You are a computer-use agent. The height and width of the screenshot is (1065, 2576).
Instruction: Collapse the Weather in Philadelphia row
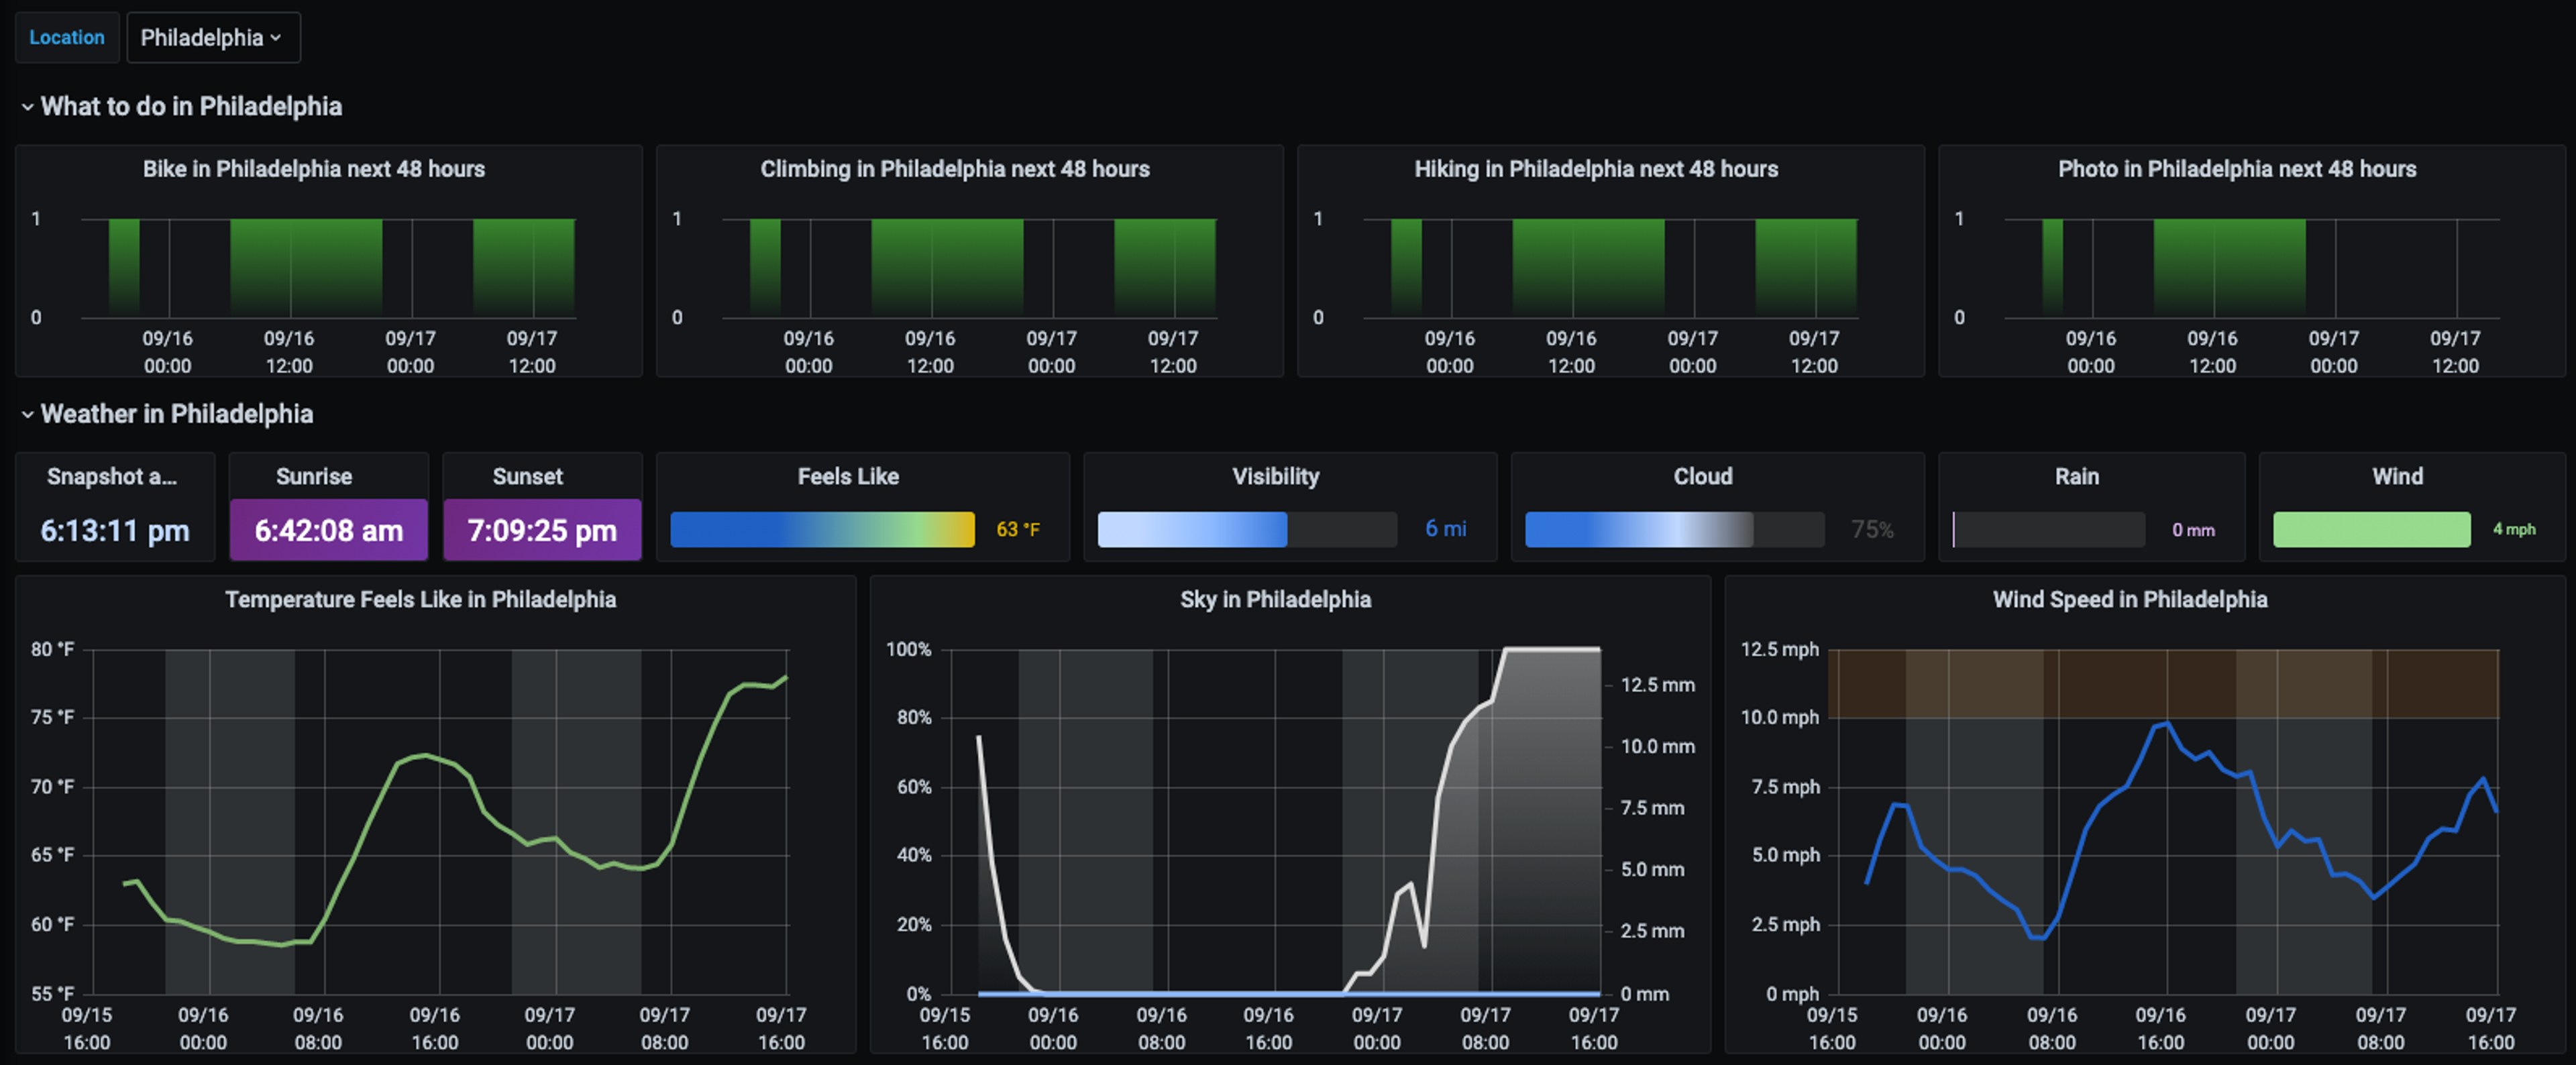[167, 414]
